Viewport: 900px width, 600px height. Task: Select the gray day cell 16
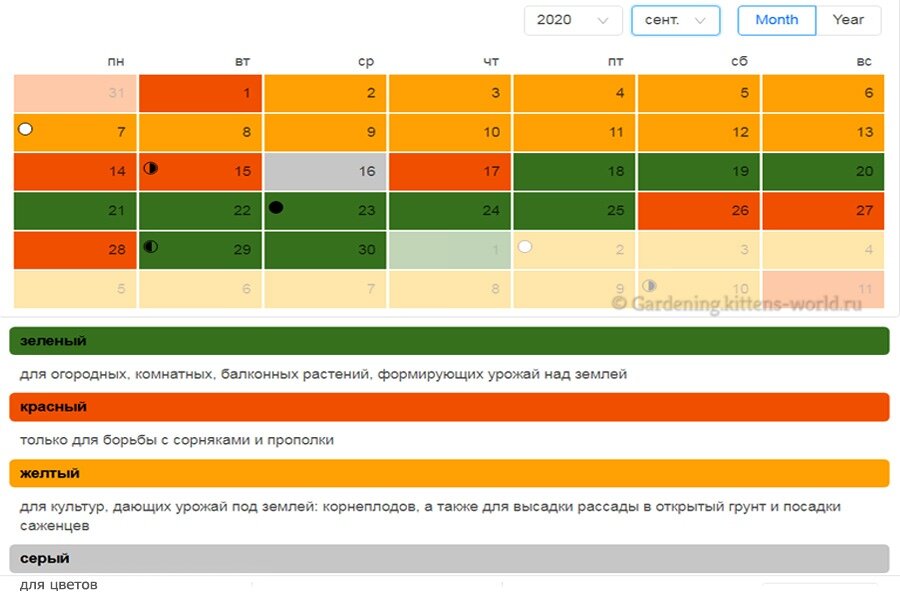coord(325,171)
